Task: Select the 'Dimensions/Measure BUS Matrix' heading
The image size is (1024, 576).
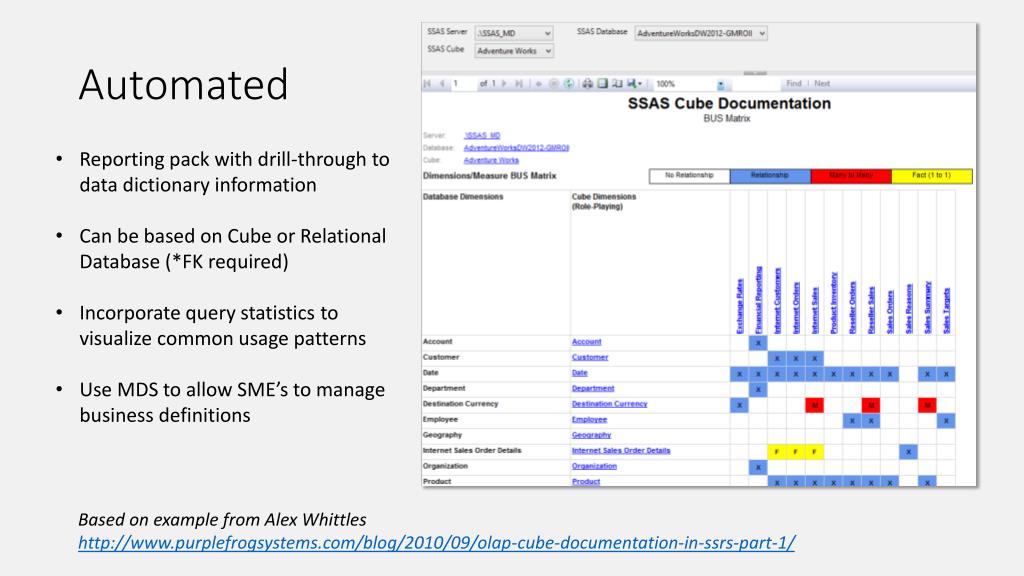Action: coord(489,176)
